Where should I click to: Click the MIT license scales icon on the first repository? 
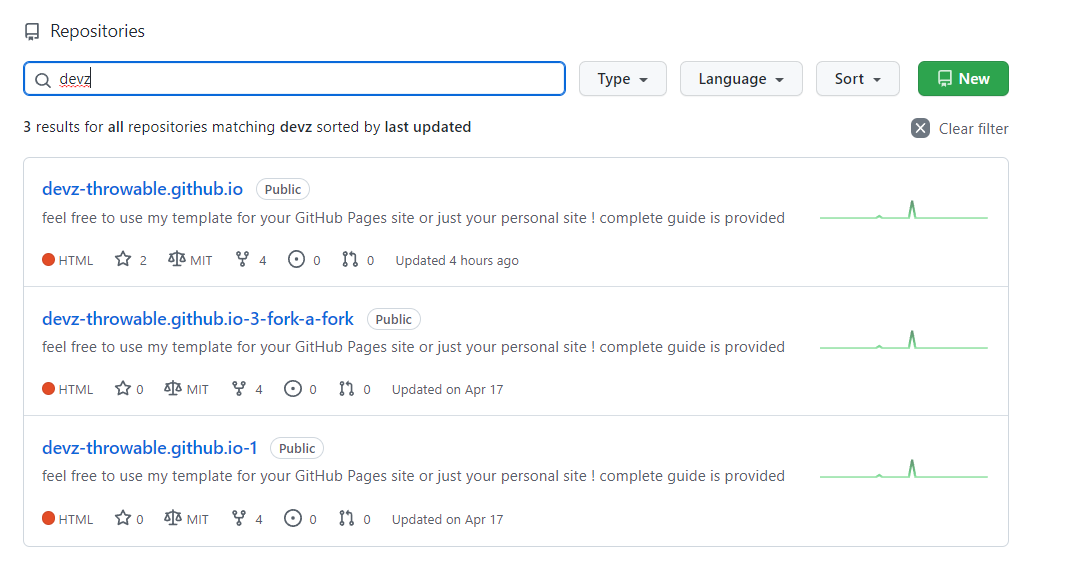point(177,259)
